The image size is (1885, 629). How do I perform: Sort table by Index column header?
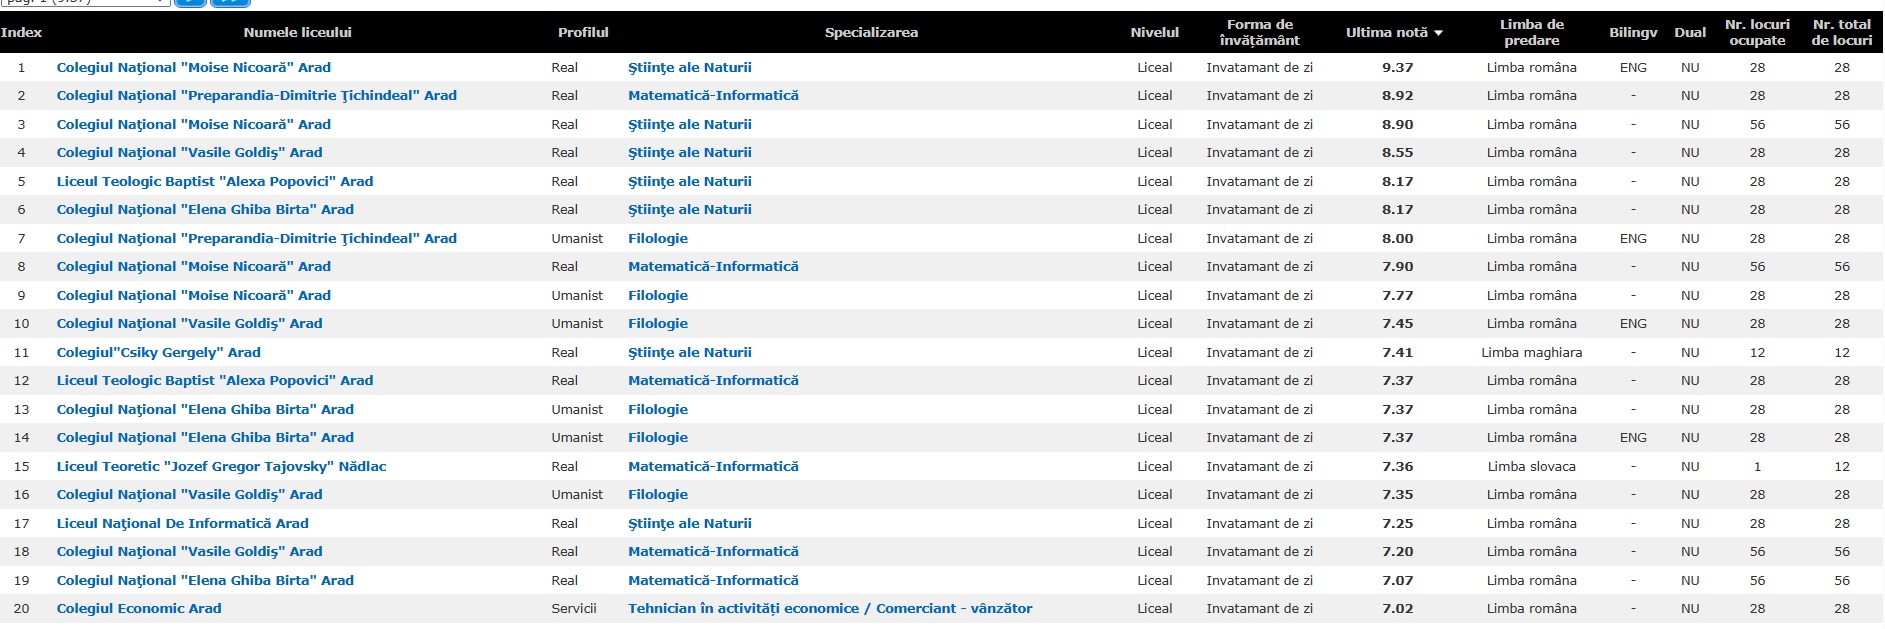[22, 32]
